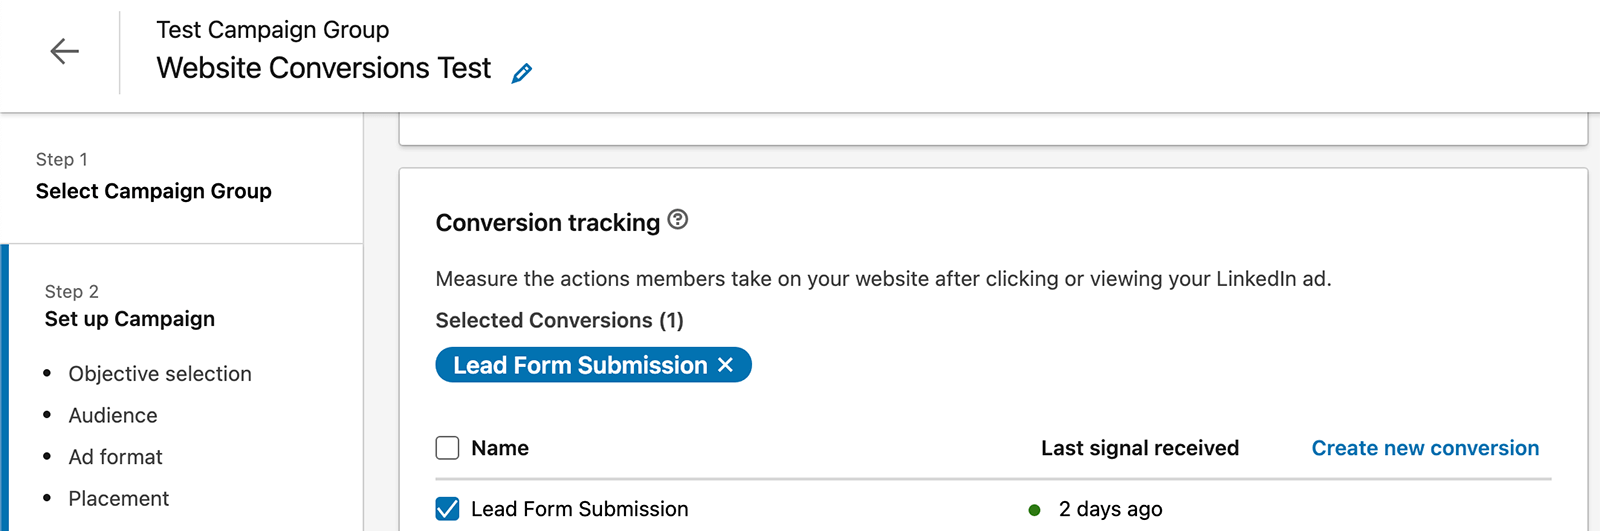Click the Name column header
Screen dimensions: 1600x531
coord(500,448)
